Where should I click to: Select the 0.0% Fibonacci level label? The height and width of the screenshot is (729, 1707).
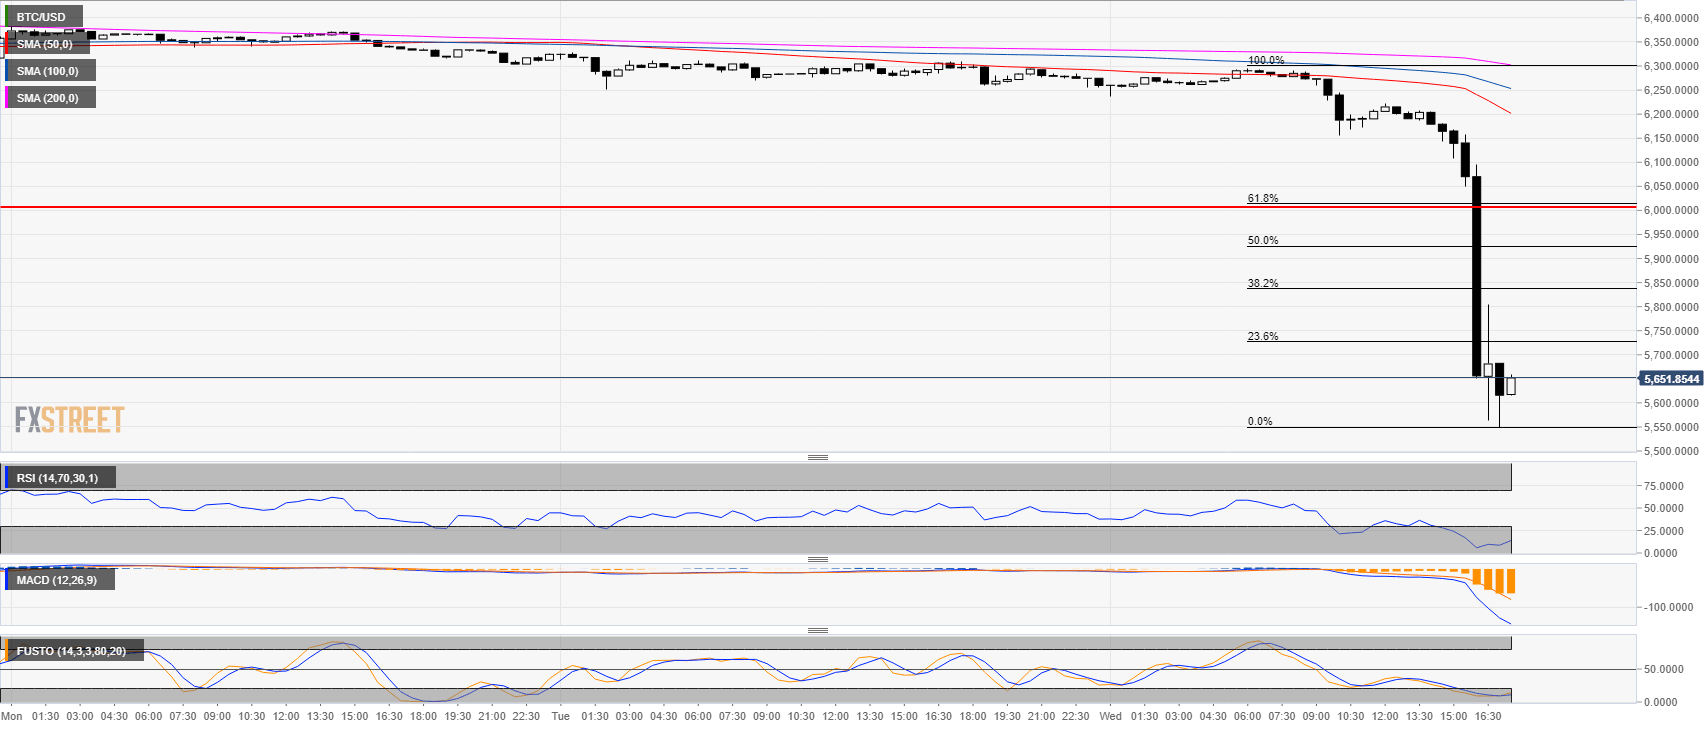1259,421
